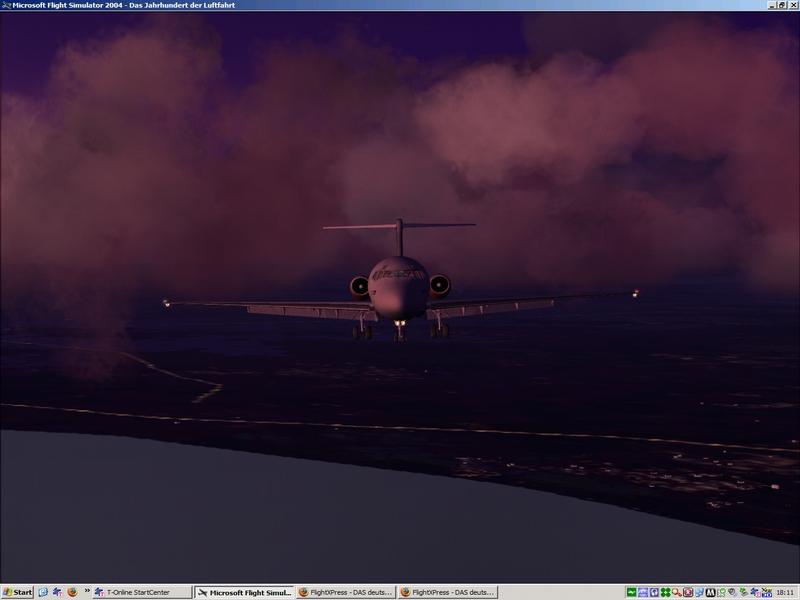The height and width of the screenshot is (600, 800).
Task: Select Microsoft Flight Simulator taskbar button
Action: tap(244, 592)
